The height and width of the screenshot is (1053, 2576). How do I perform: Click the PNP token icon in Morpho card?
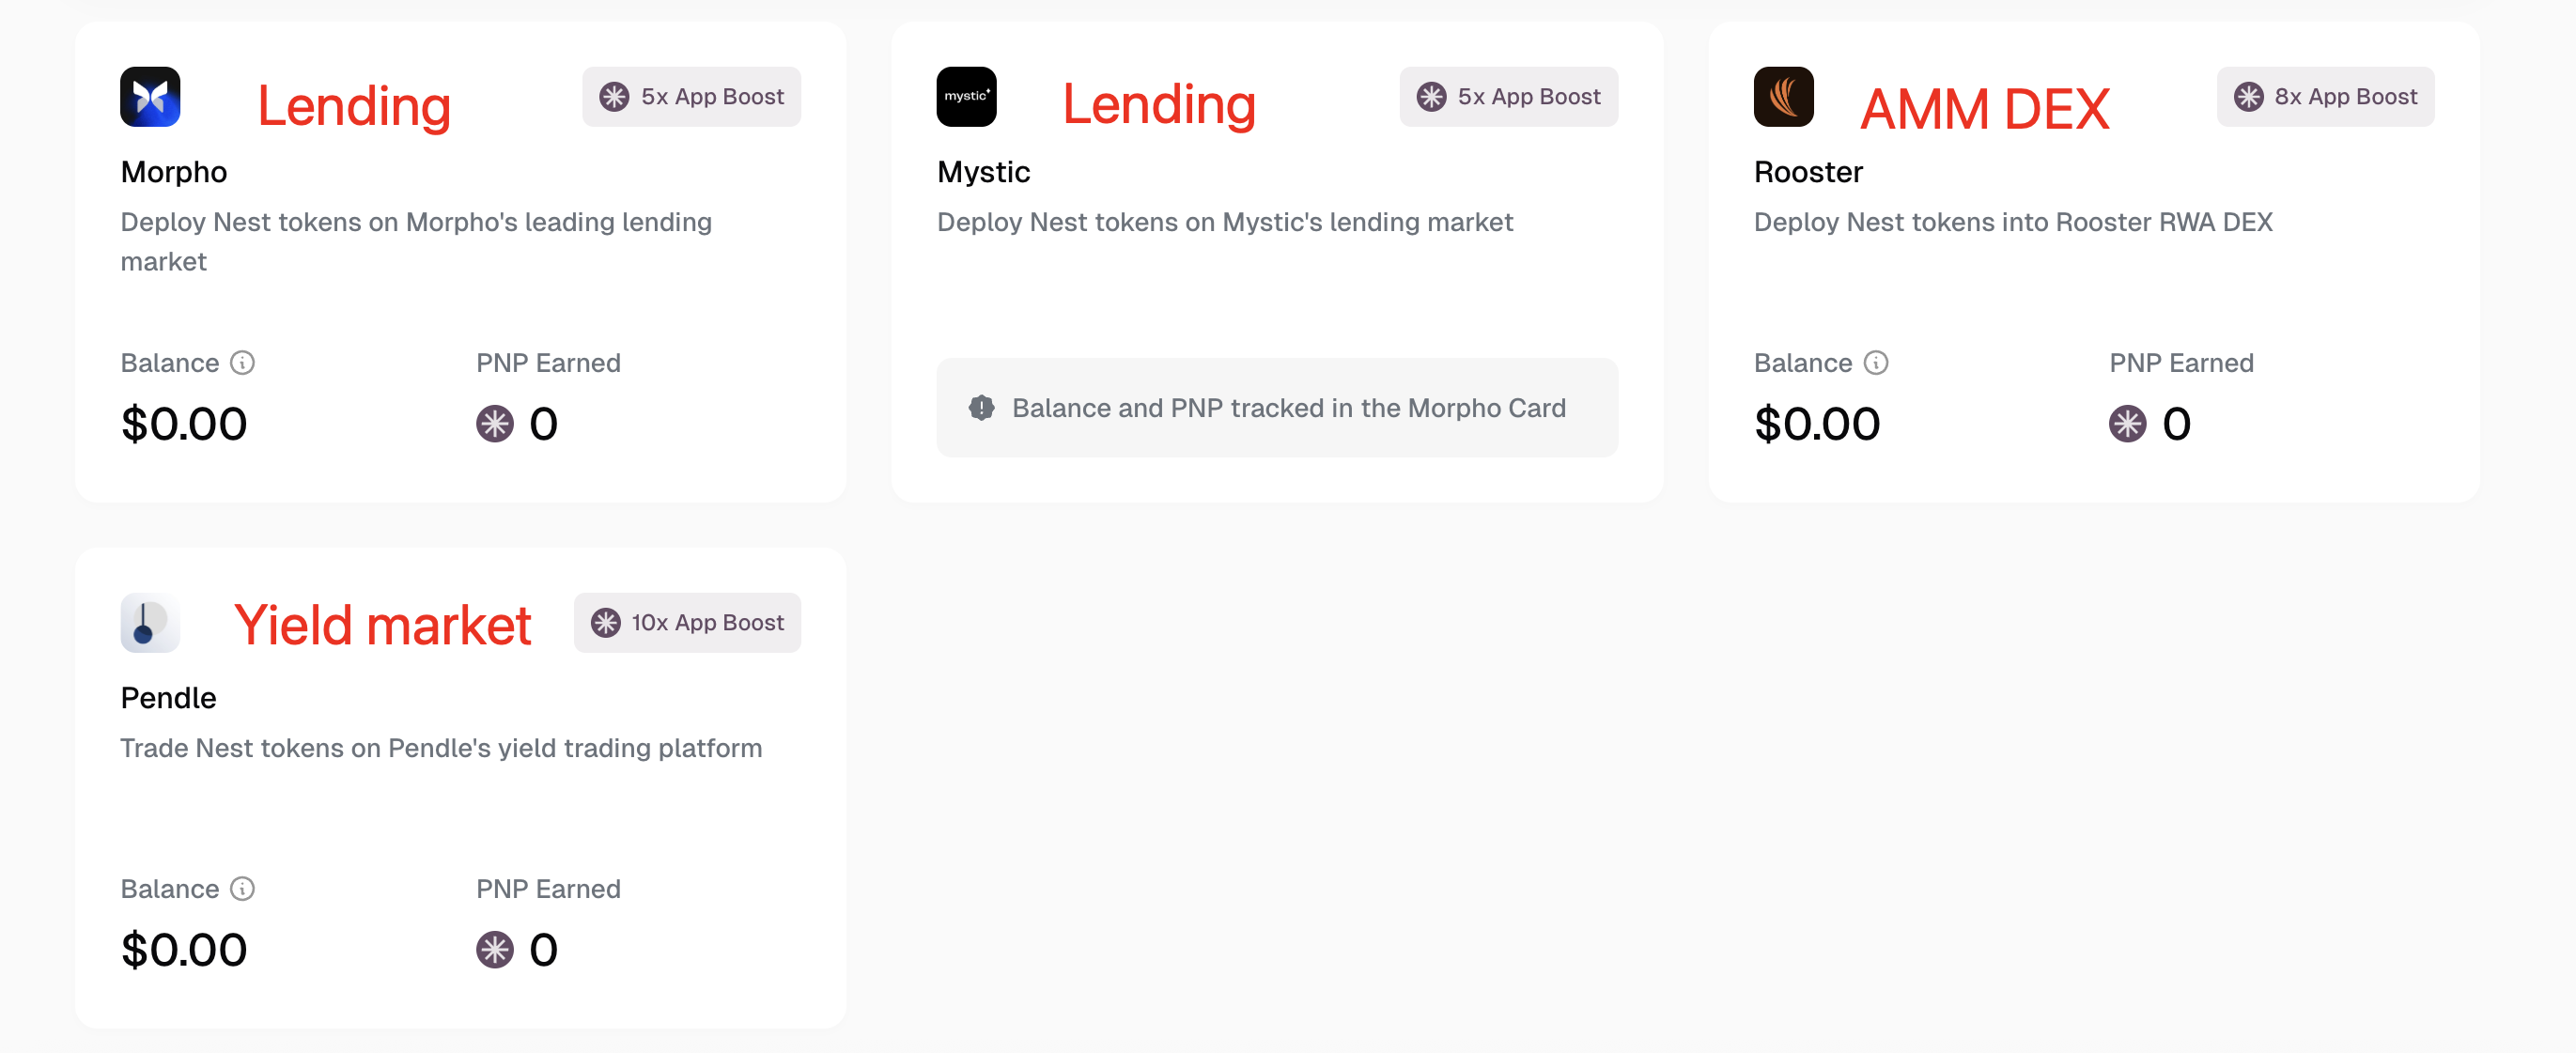click(x=494, y=424)
